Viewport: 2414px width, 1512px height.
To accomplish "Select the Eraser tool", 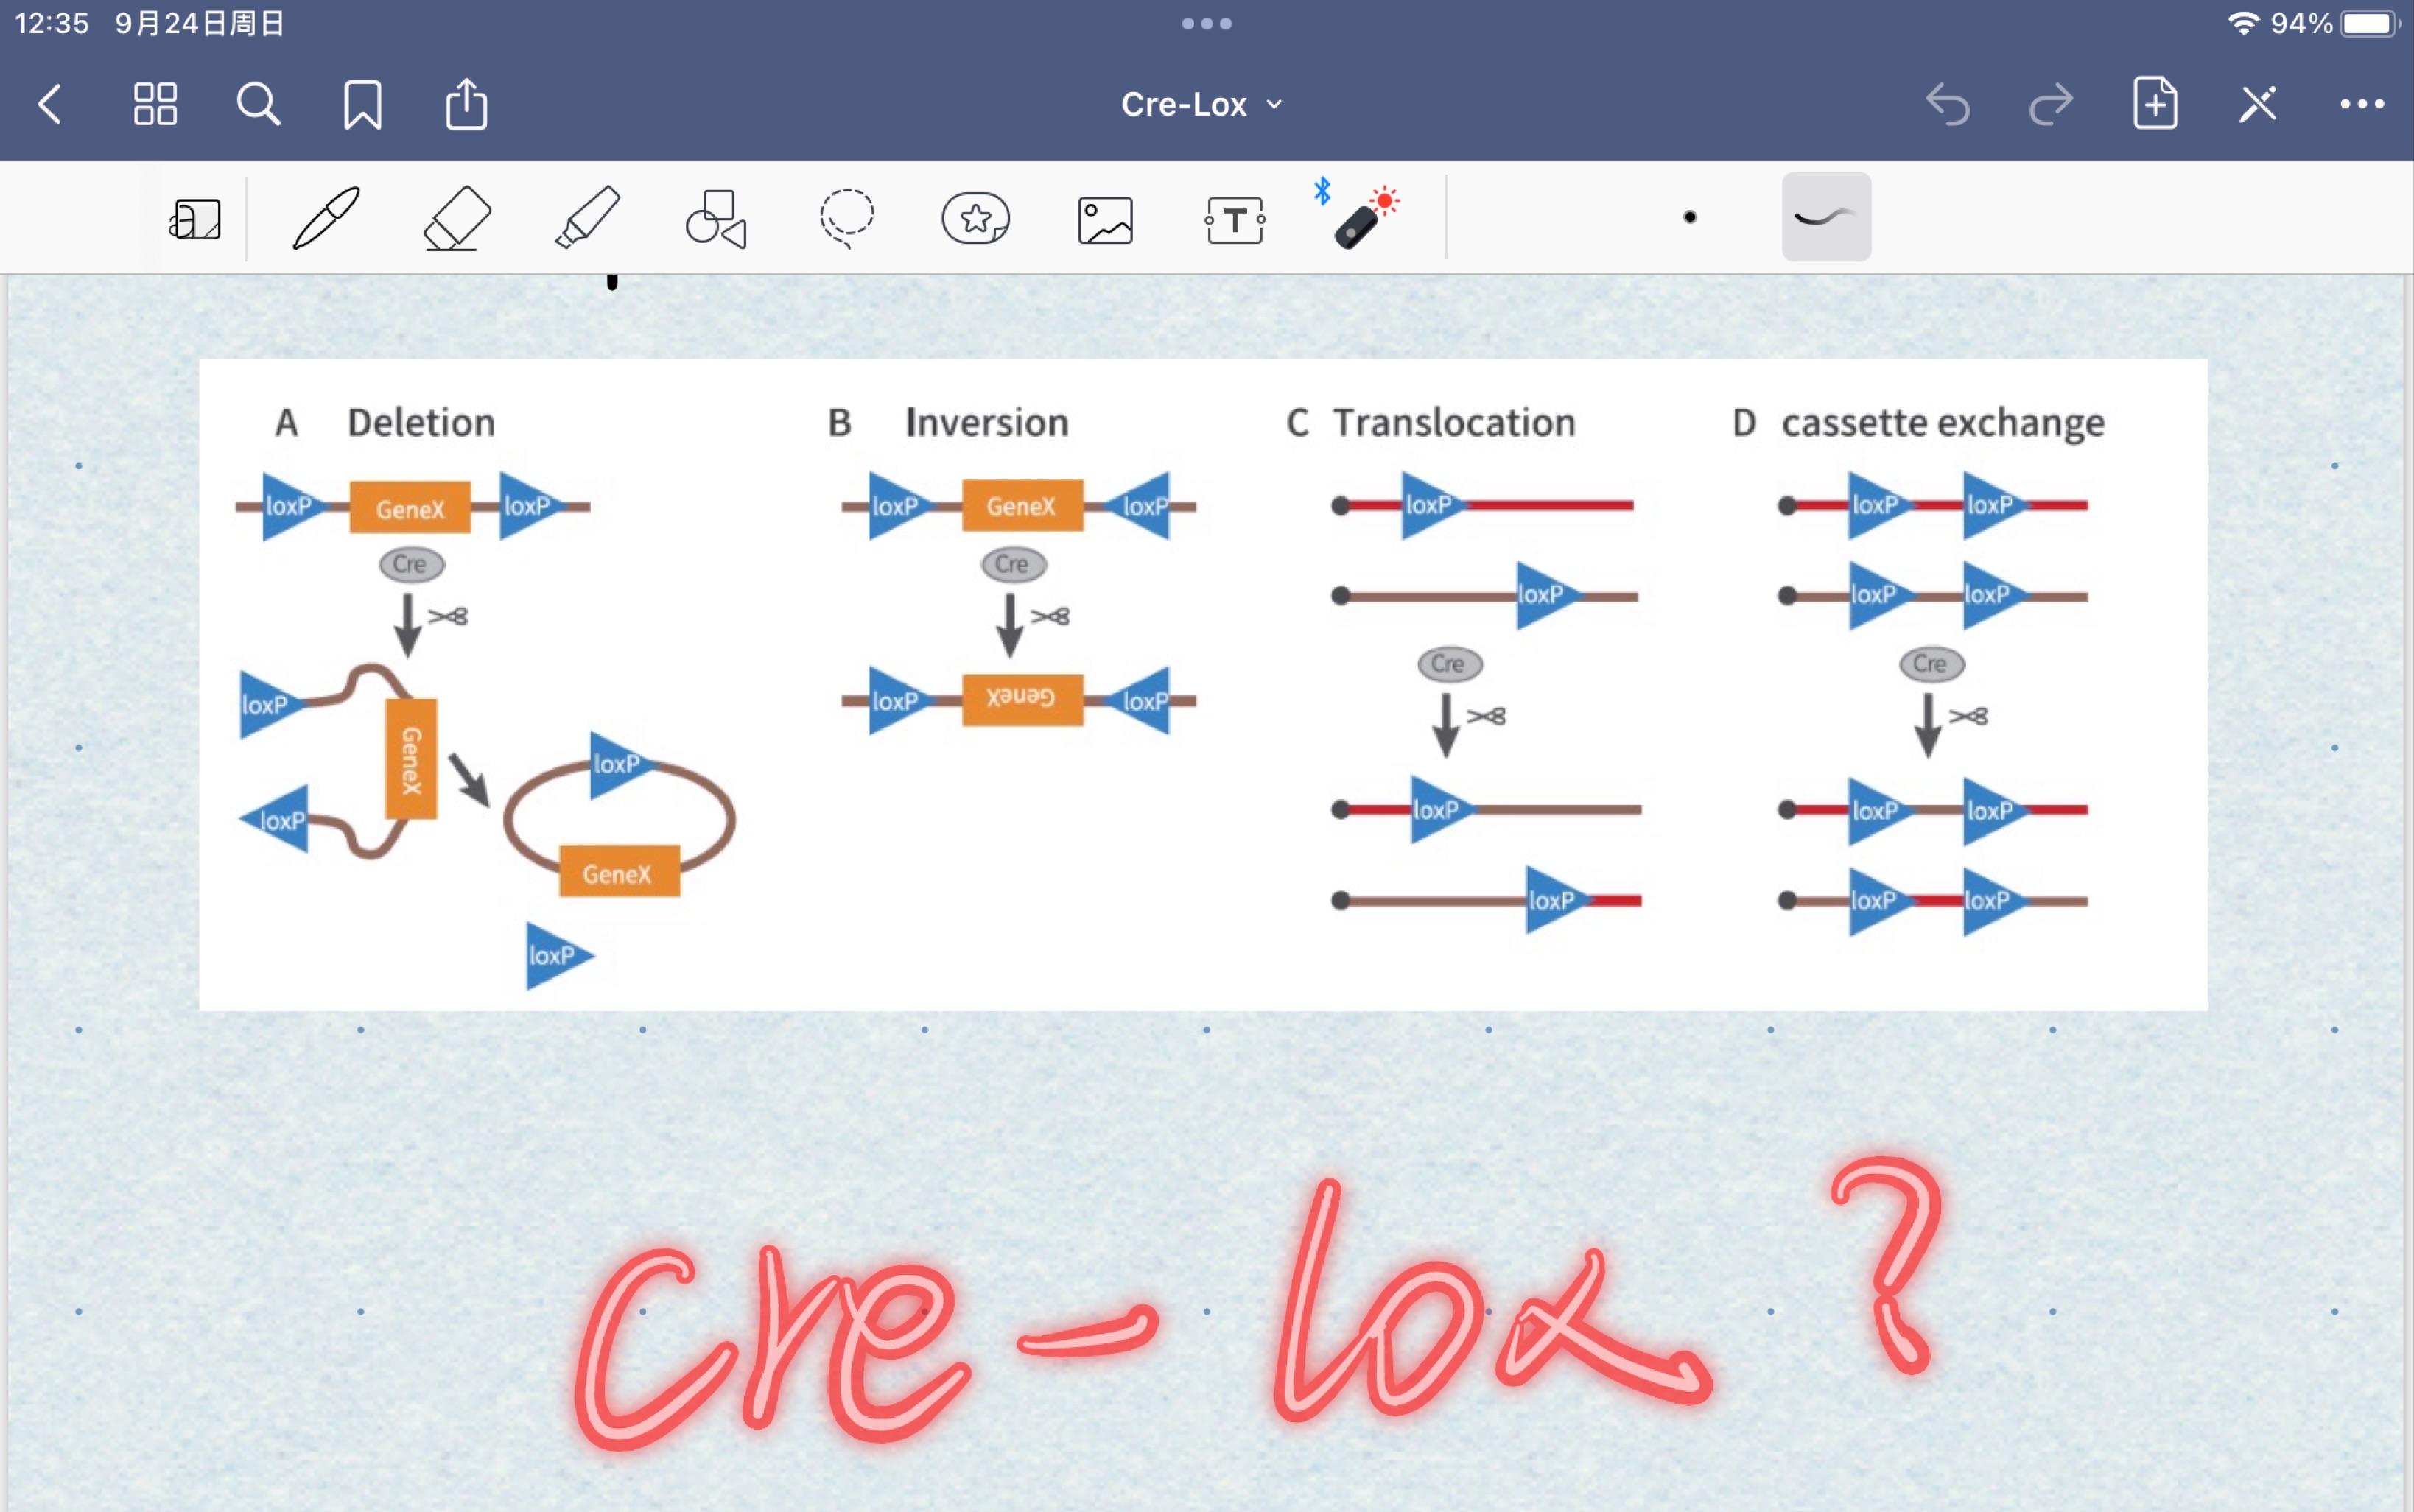I will (x=457, y=218).
